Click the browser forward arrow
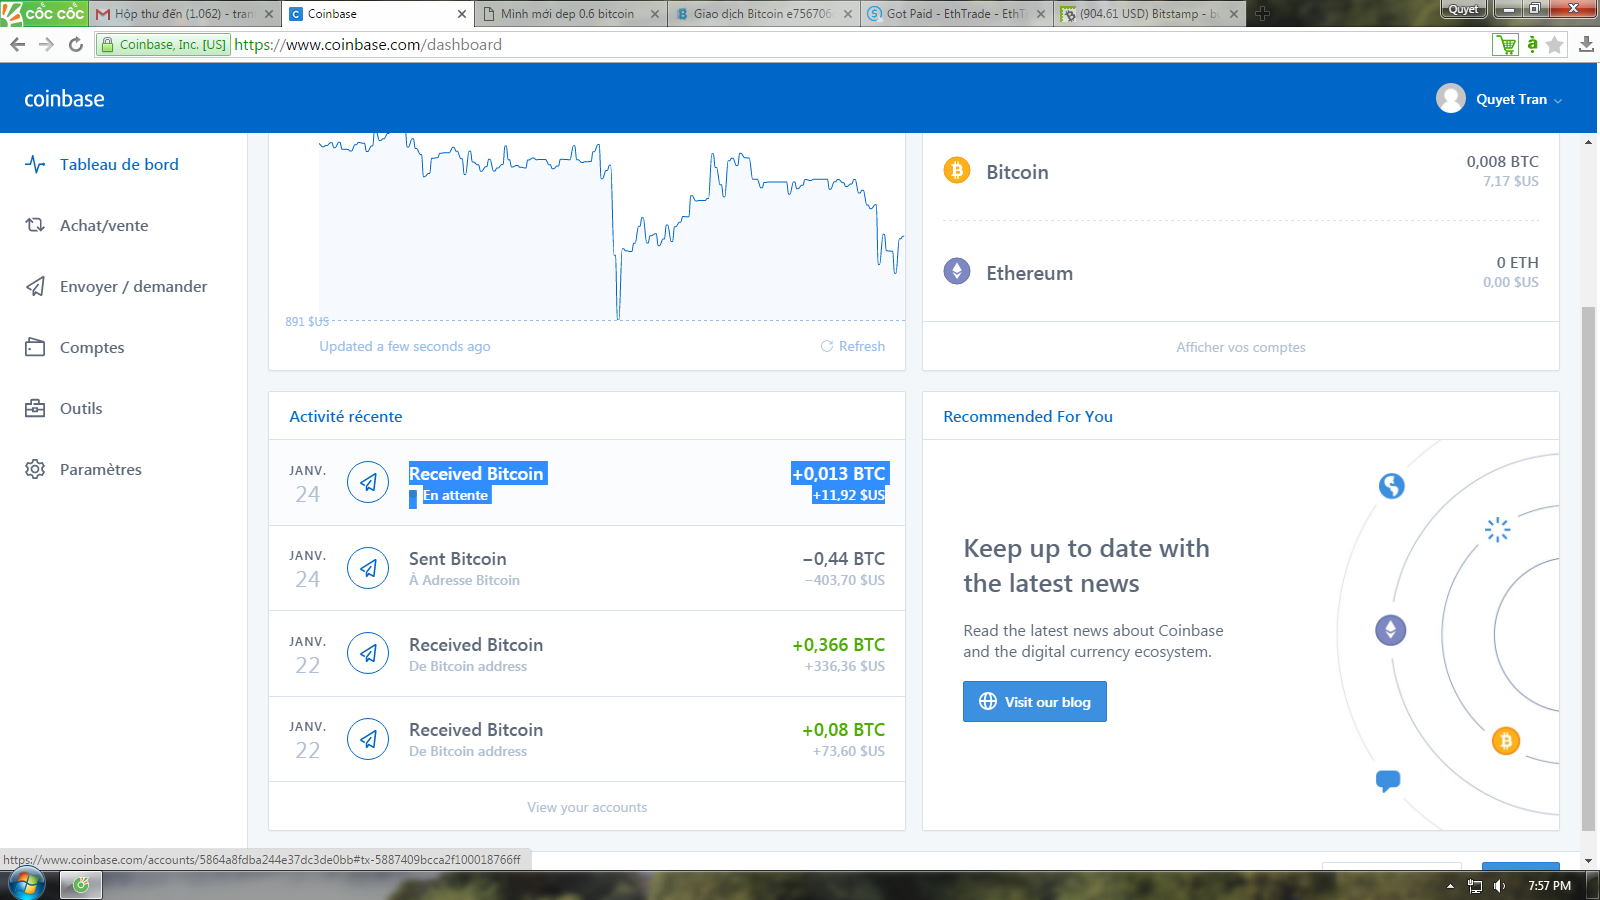This screenshot has height=900, width=1600. 46,44
